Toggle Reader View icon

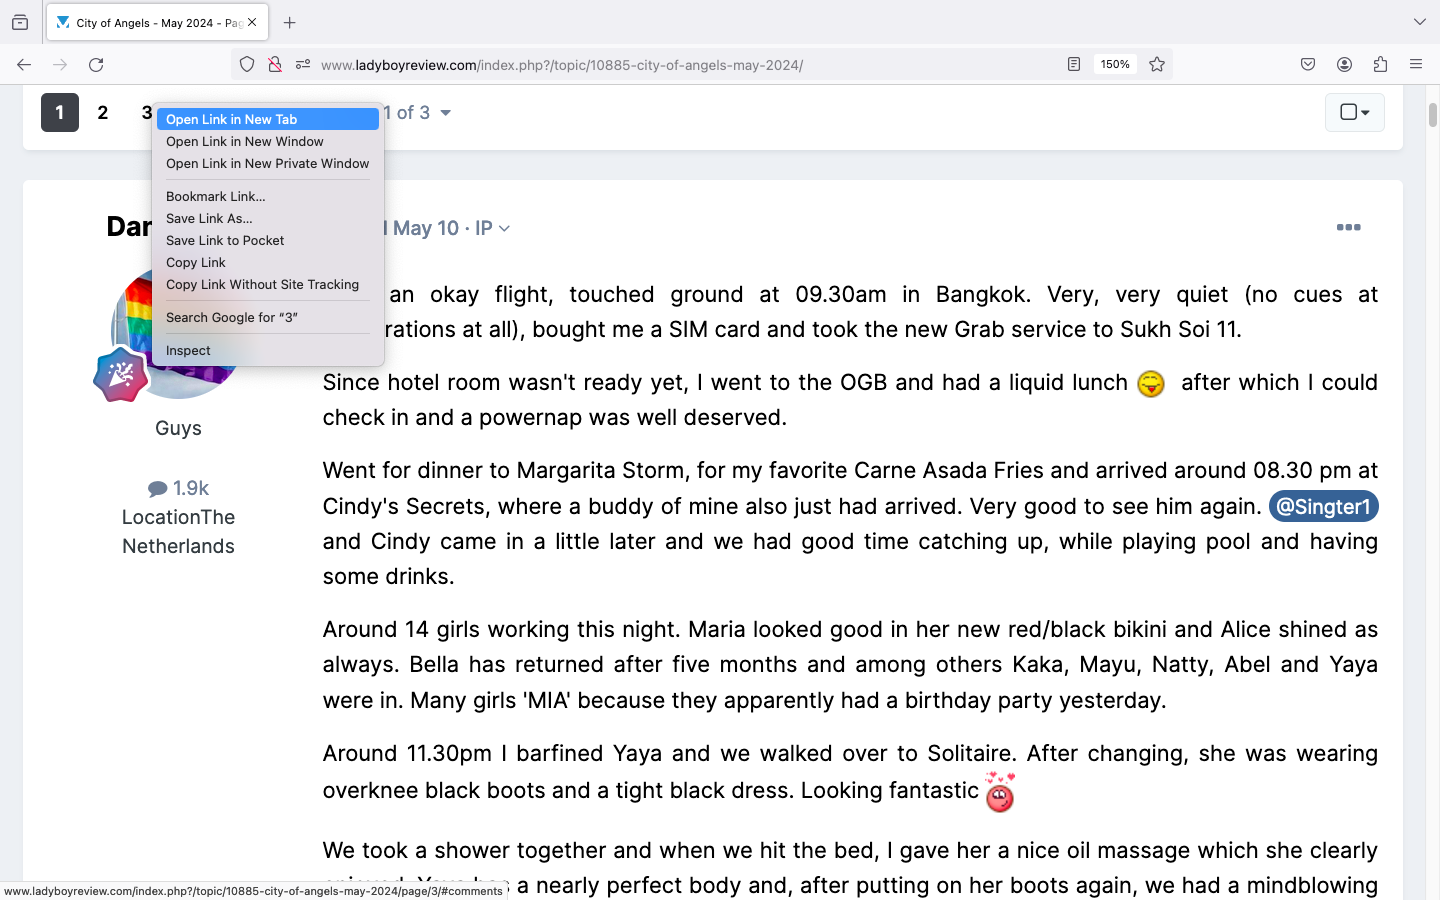tap(1073, 64)
